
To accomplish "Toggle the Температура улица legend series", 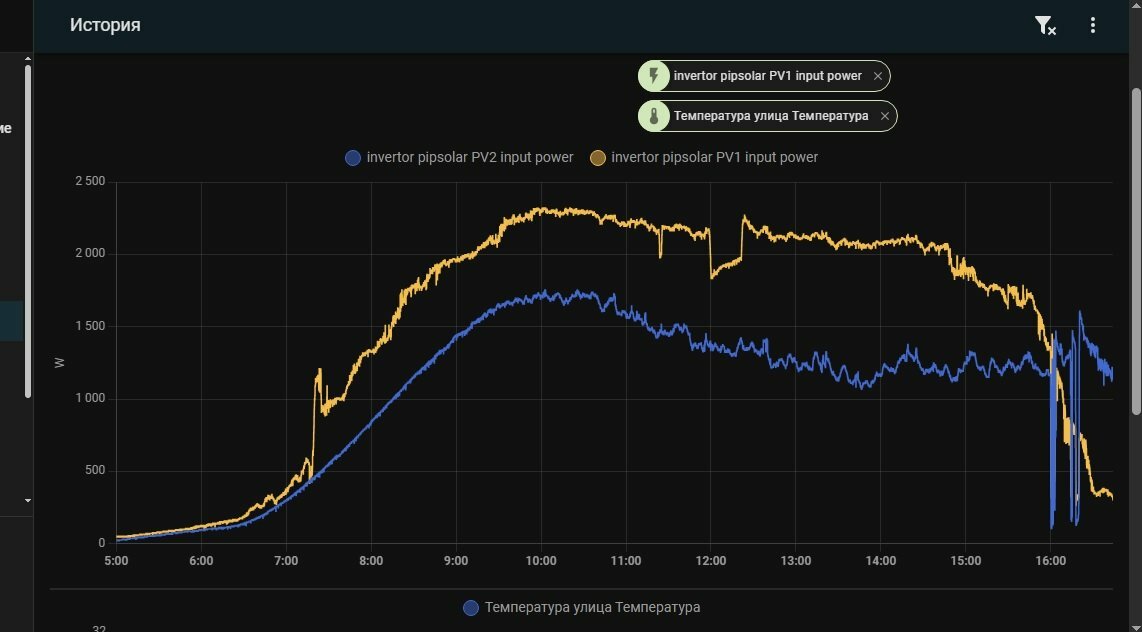I will pyautogui.click(x=582, y=607).
